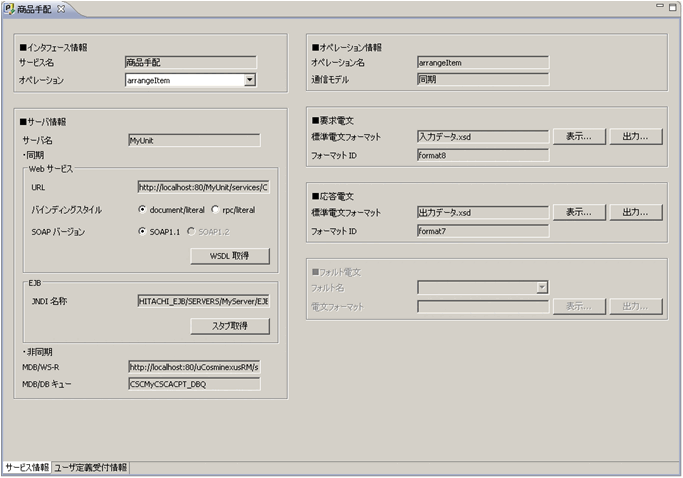Screen dimensions: 683x478
Task: Click the format7 ID field
Action: point(483,231)
